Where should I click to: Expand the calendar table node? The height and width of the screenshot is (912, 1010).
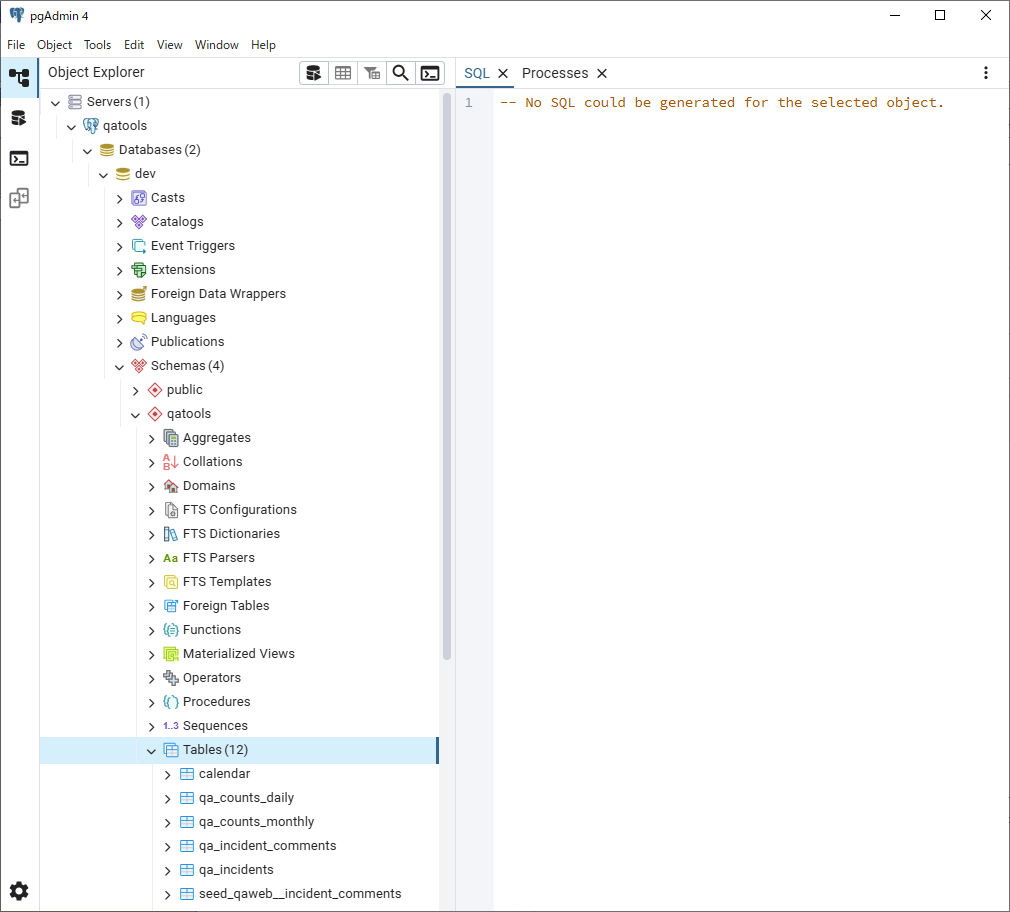pyautogui.click(x=167, y=774)
